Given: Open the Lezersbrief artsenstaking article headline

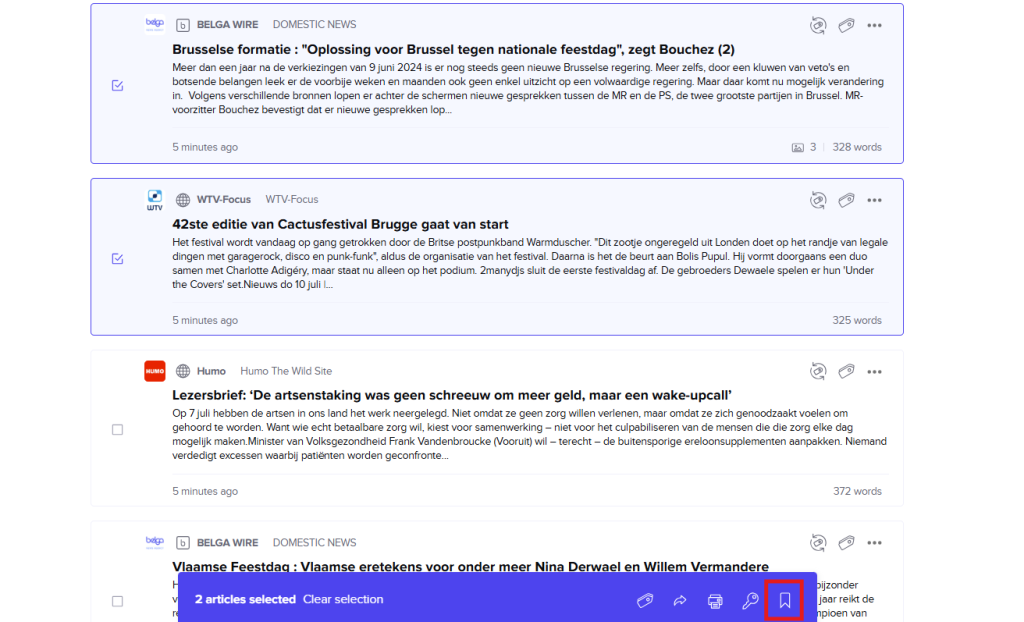Looking at the screenshot, I should coord(452,395).
